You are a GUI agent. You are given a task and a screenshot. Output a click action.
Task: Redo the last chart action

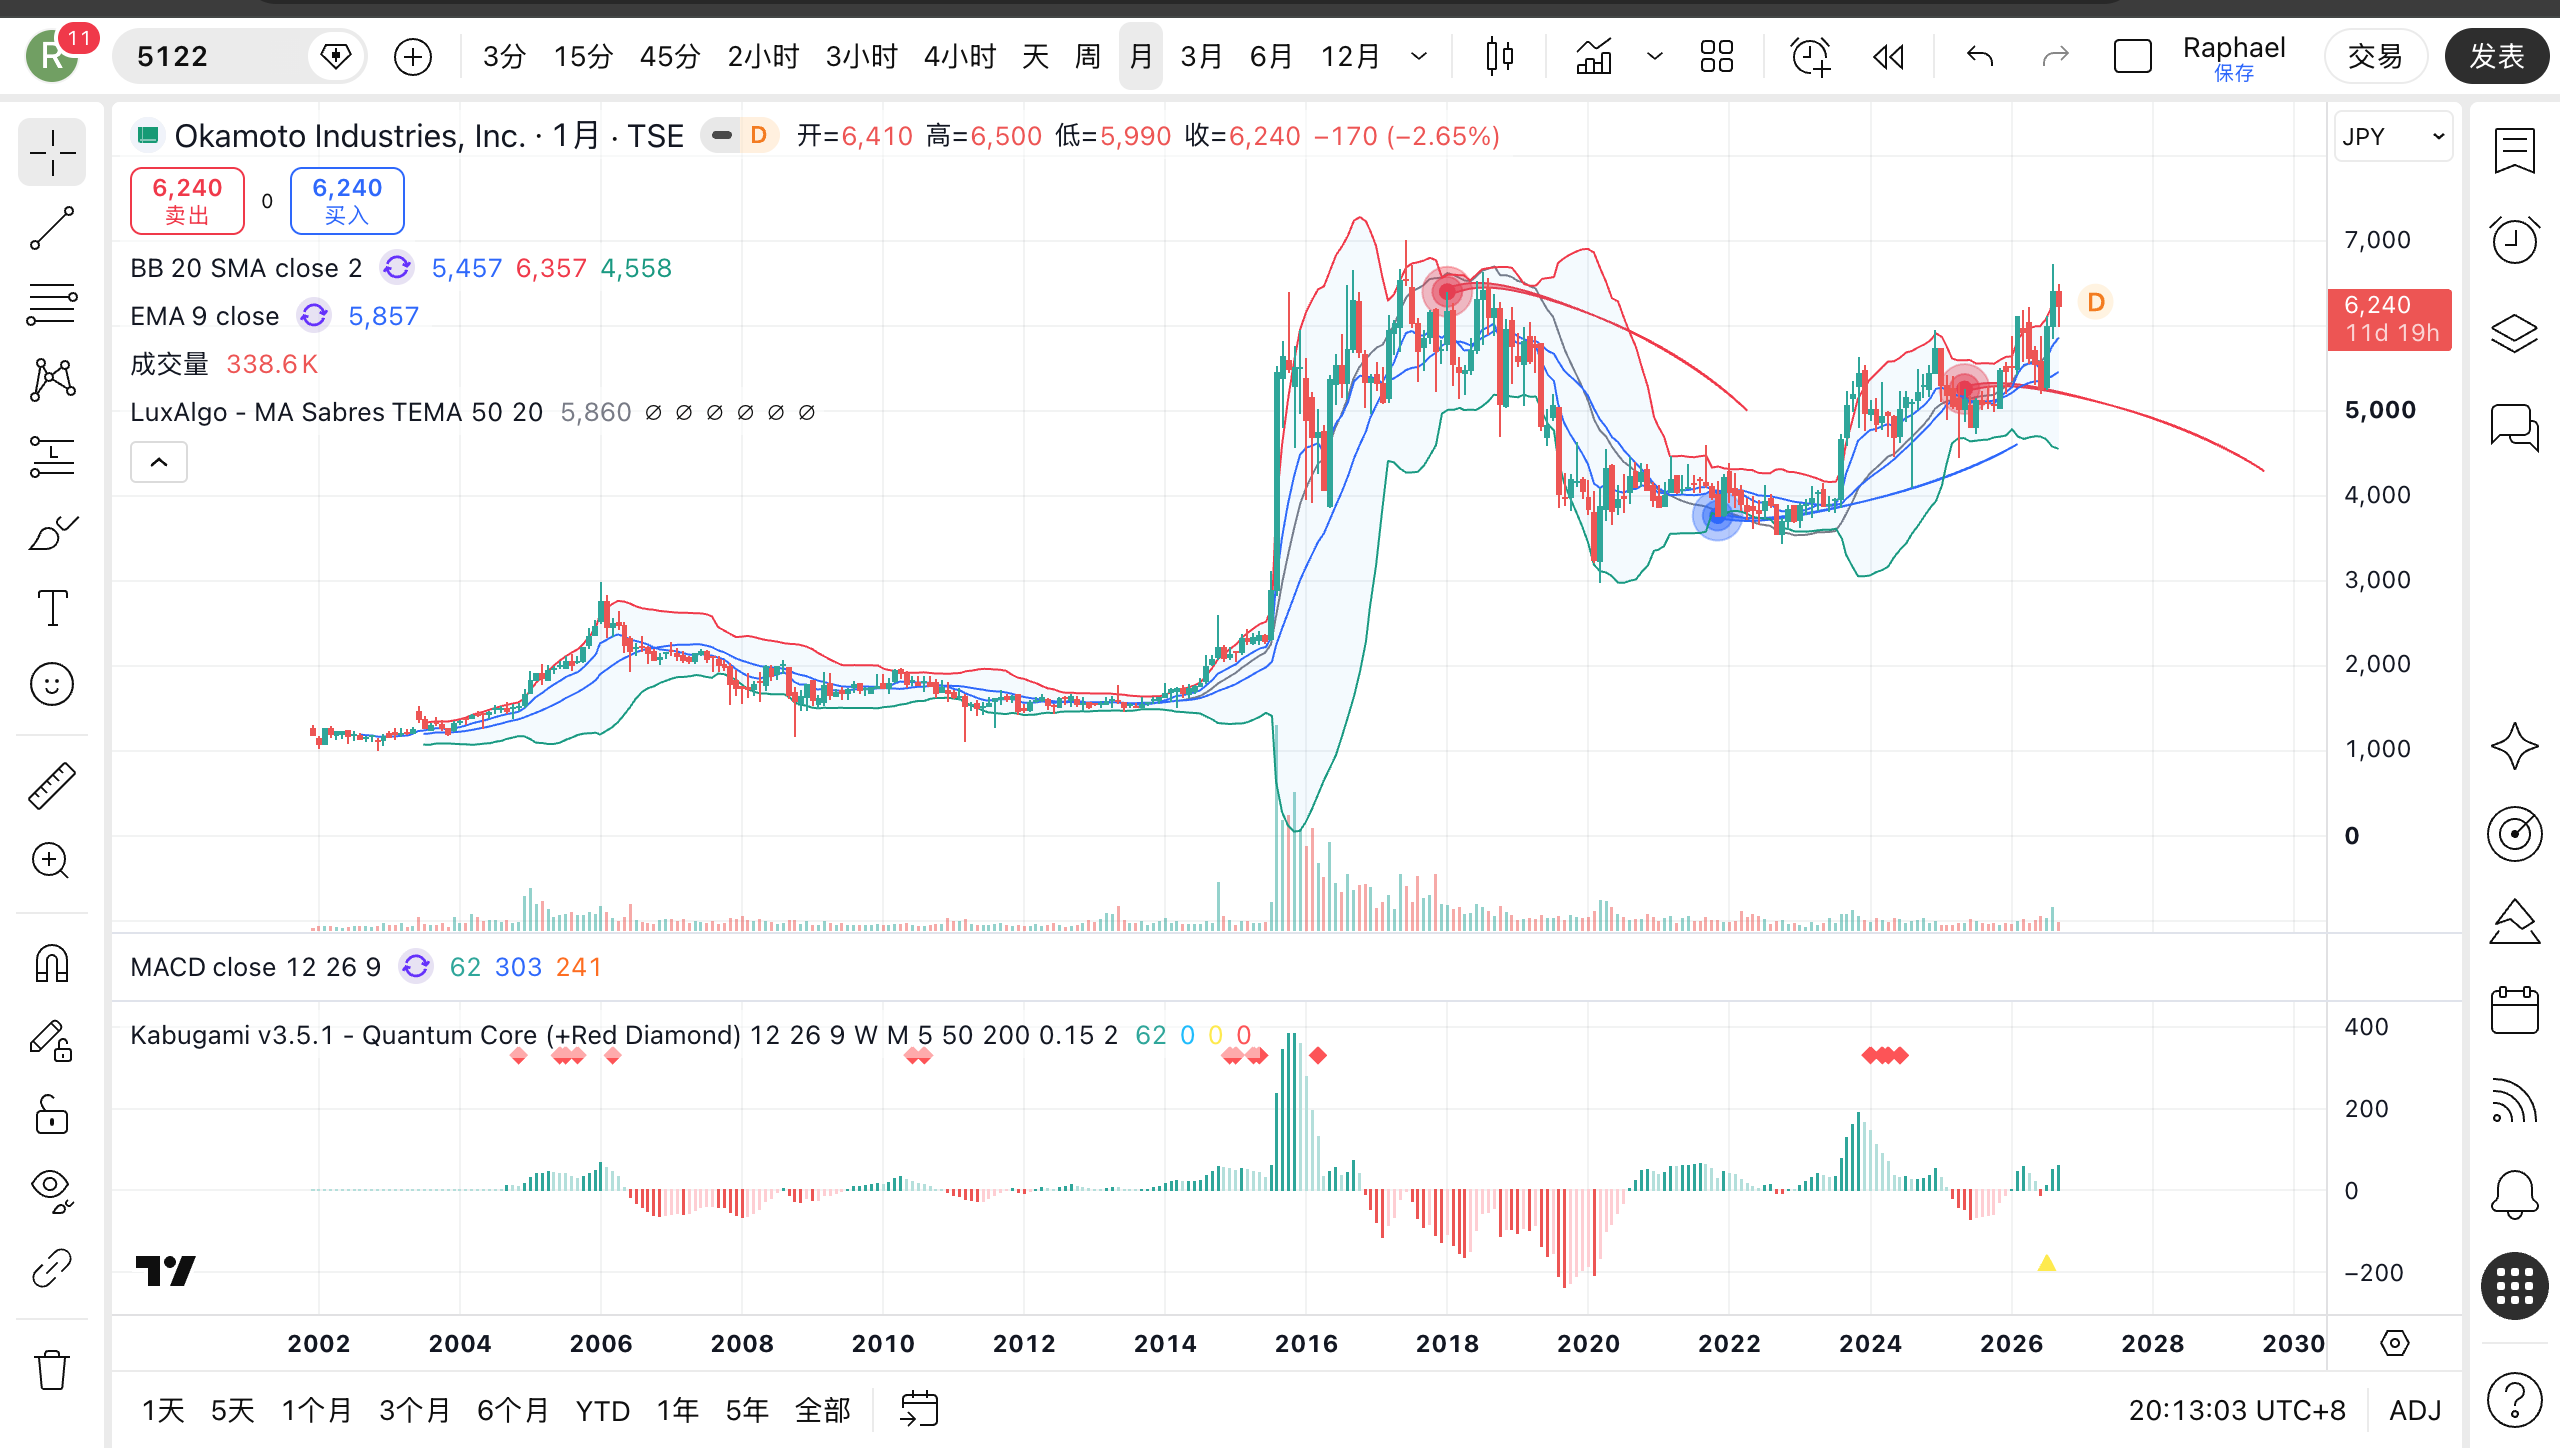(x=2055, y=56)
